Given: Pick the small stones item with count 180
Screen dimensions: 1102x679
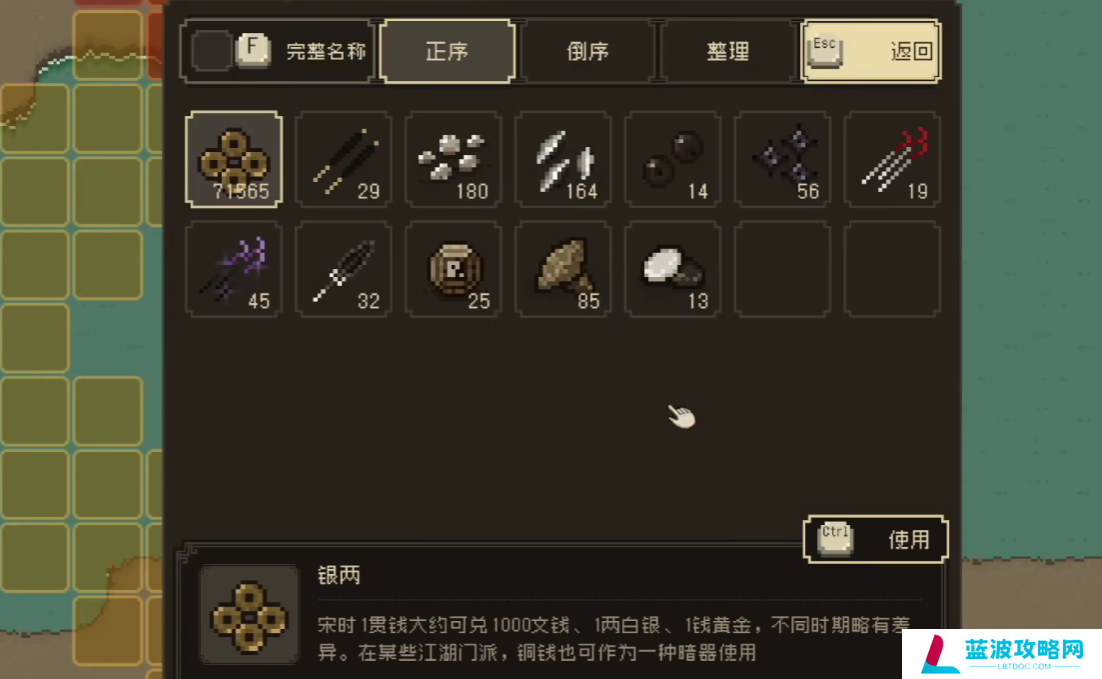Looking at the screenshot, I should (x=453, y=160).
